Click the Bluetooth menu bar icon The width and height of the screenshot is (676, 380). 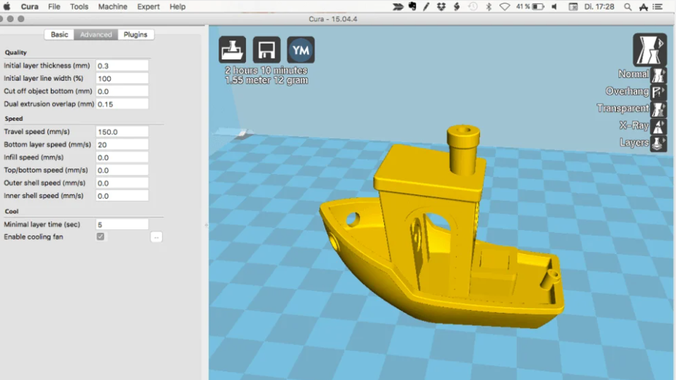pos(488,6)
